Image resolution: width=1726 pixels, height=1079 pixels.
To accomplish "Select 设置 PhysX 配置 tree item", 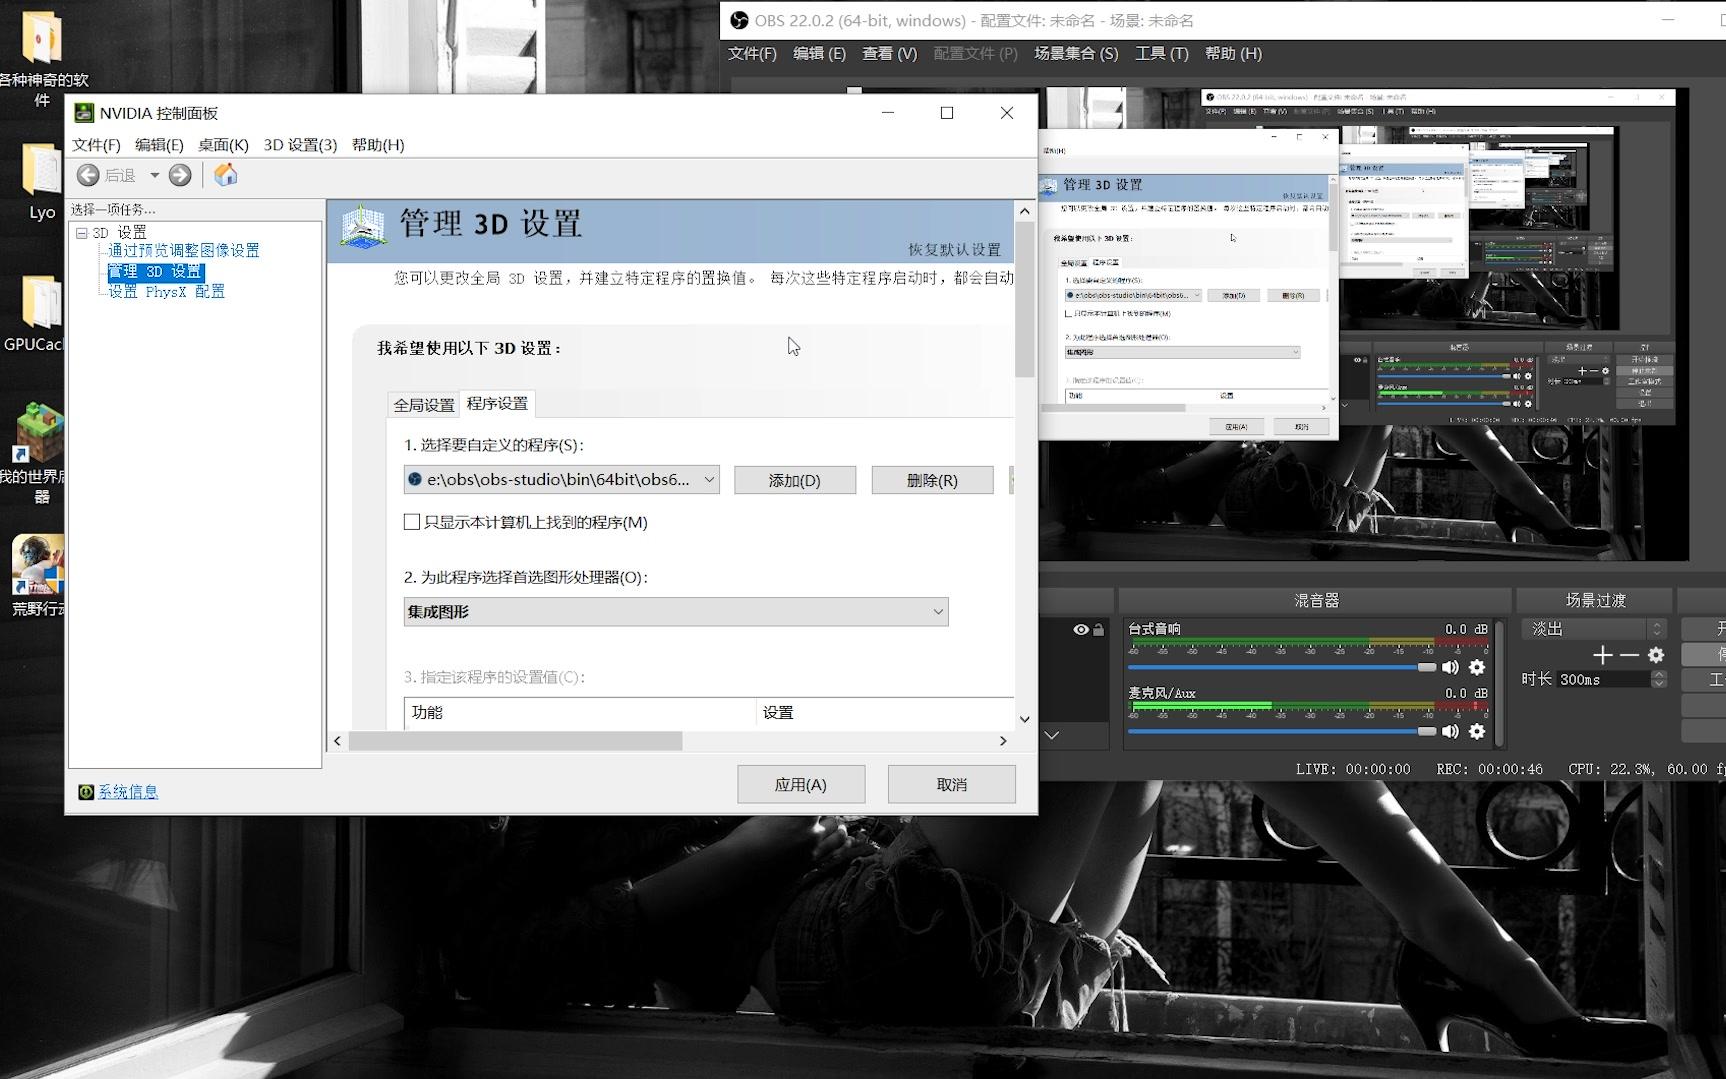I will click(167, 292).
